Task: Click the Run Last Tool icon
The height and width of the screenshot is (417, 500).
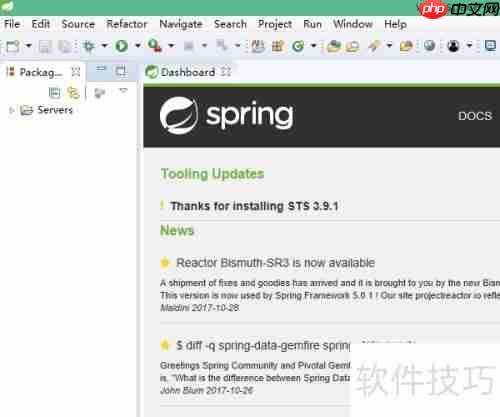Action: pyautogui.click(x=155, y=46)
